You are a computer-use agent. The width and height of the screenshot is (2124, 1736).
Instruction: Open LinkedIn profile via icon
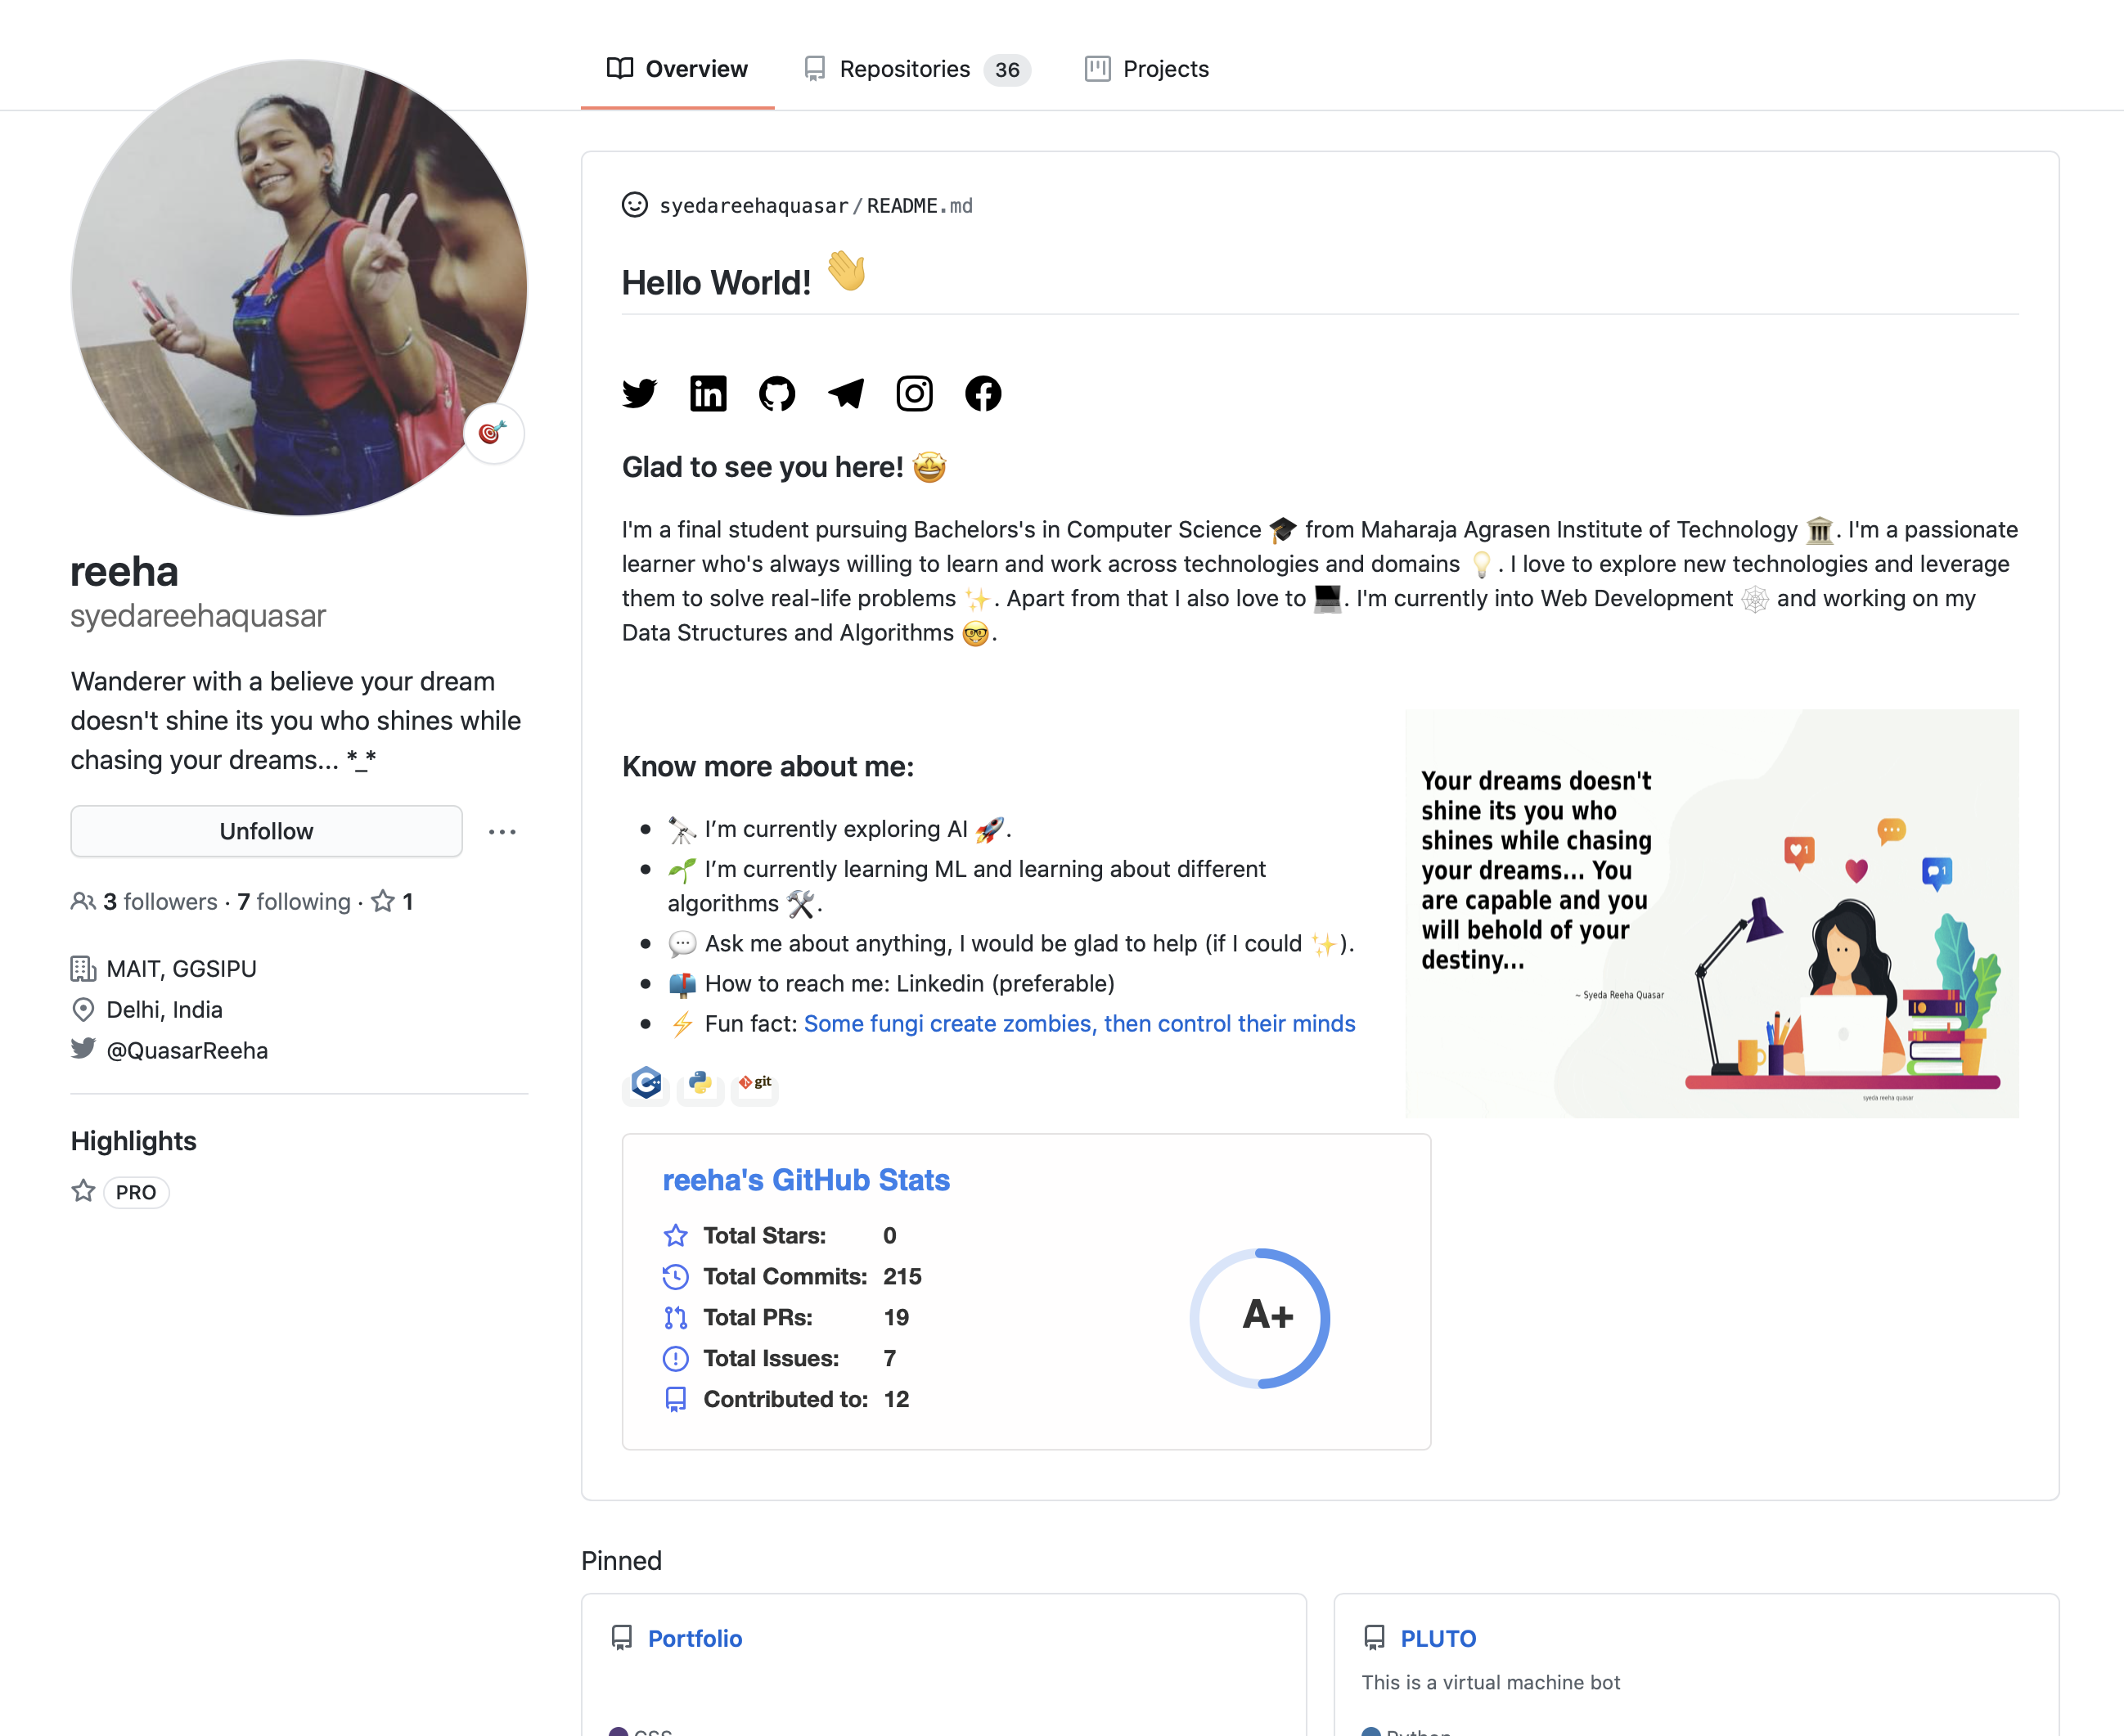click(708, 394)
